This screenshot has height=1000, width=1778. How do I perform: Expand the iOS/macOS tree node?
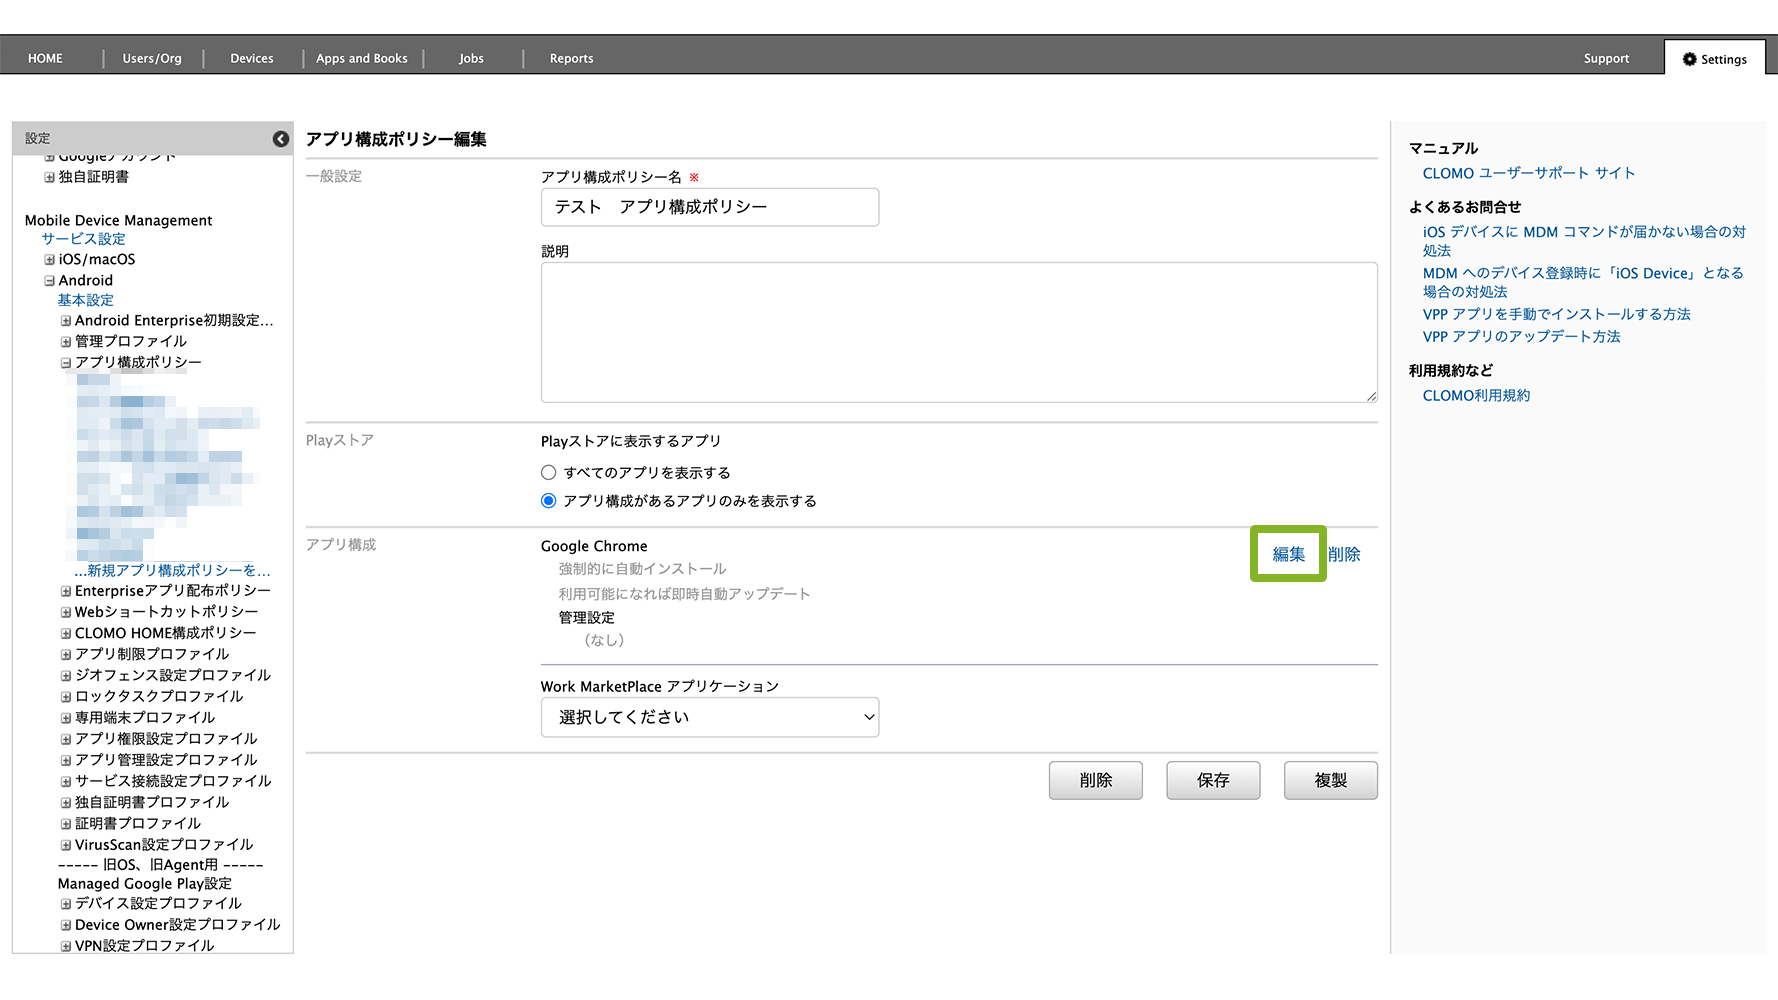coord(49,260)
